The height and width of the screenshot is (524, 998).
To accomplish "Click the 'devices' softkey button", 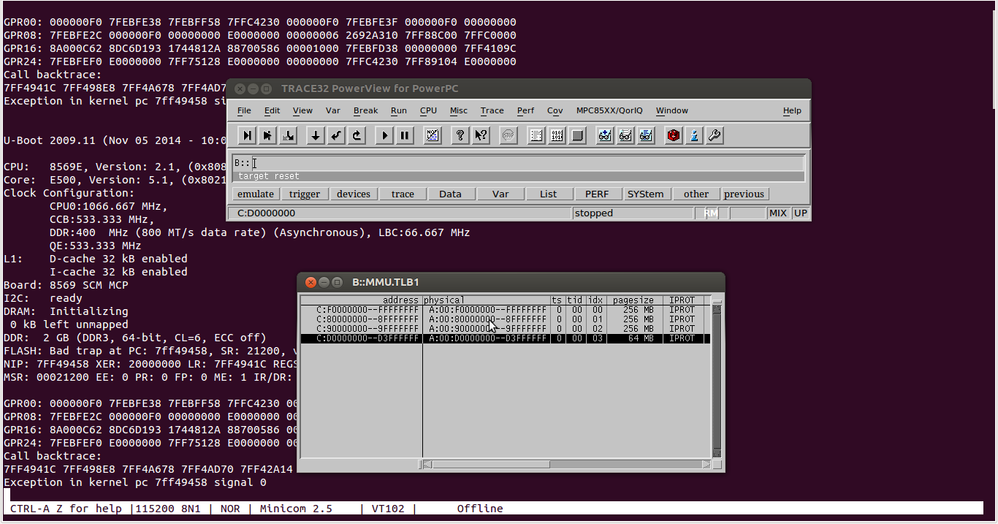I will (x=353, y=194).
